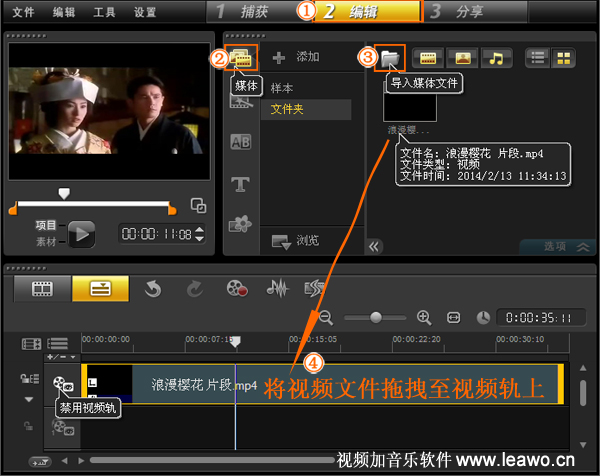This screenshot has width=600, height=476.
Task: Select the 样本 folder entry
Action: click(282, 88)
